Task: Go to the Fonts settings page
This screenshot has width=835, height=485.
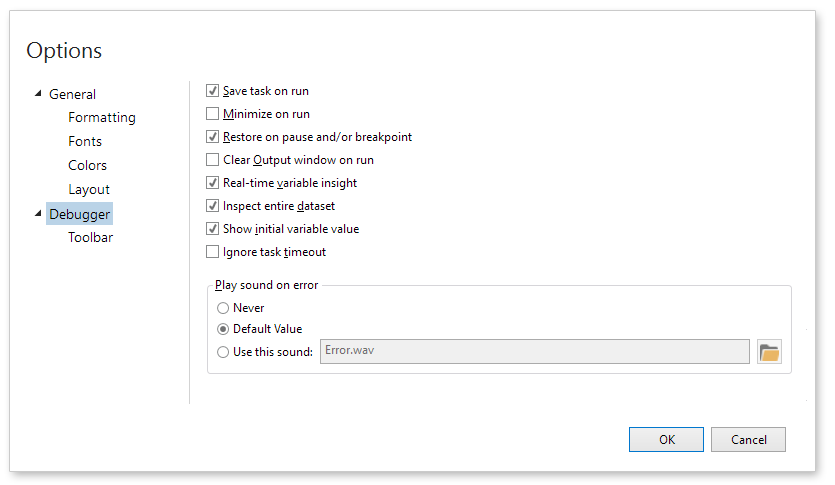Action: 85,142
